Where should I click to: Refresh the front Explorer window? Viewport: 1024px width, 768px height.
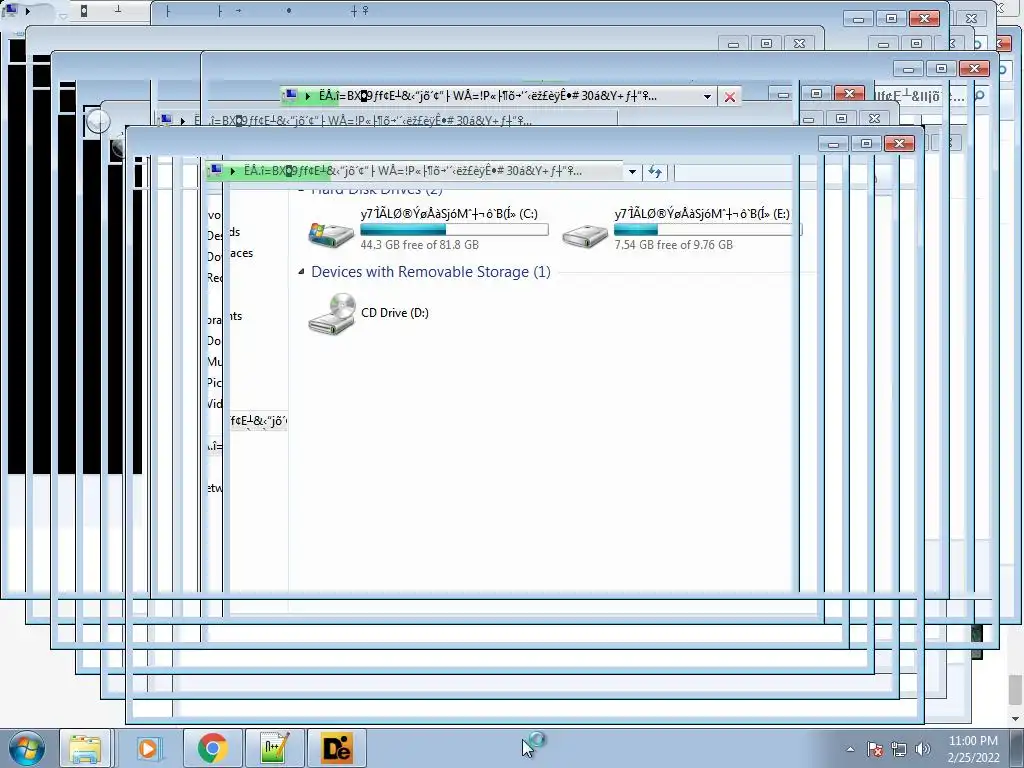(x=655, y=172)
